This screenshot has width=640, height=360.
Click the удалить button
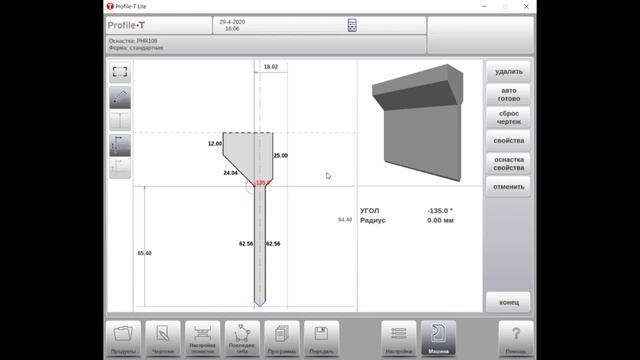[x=509, y=71]
